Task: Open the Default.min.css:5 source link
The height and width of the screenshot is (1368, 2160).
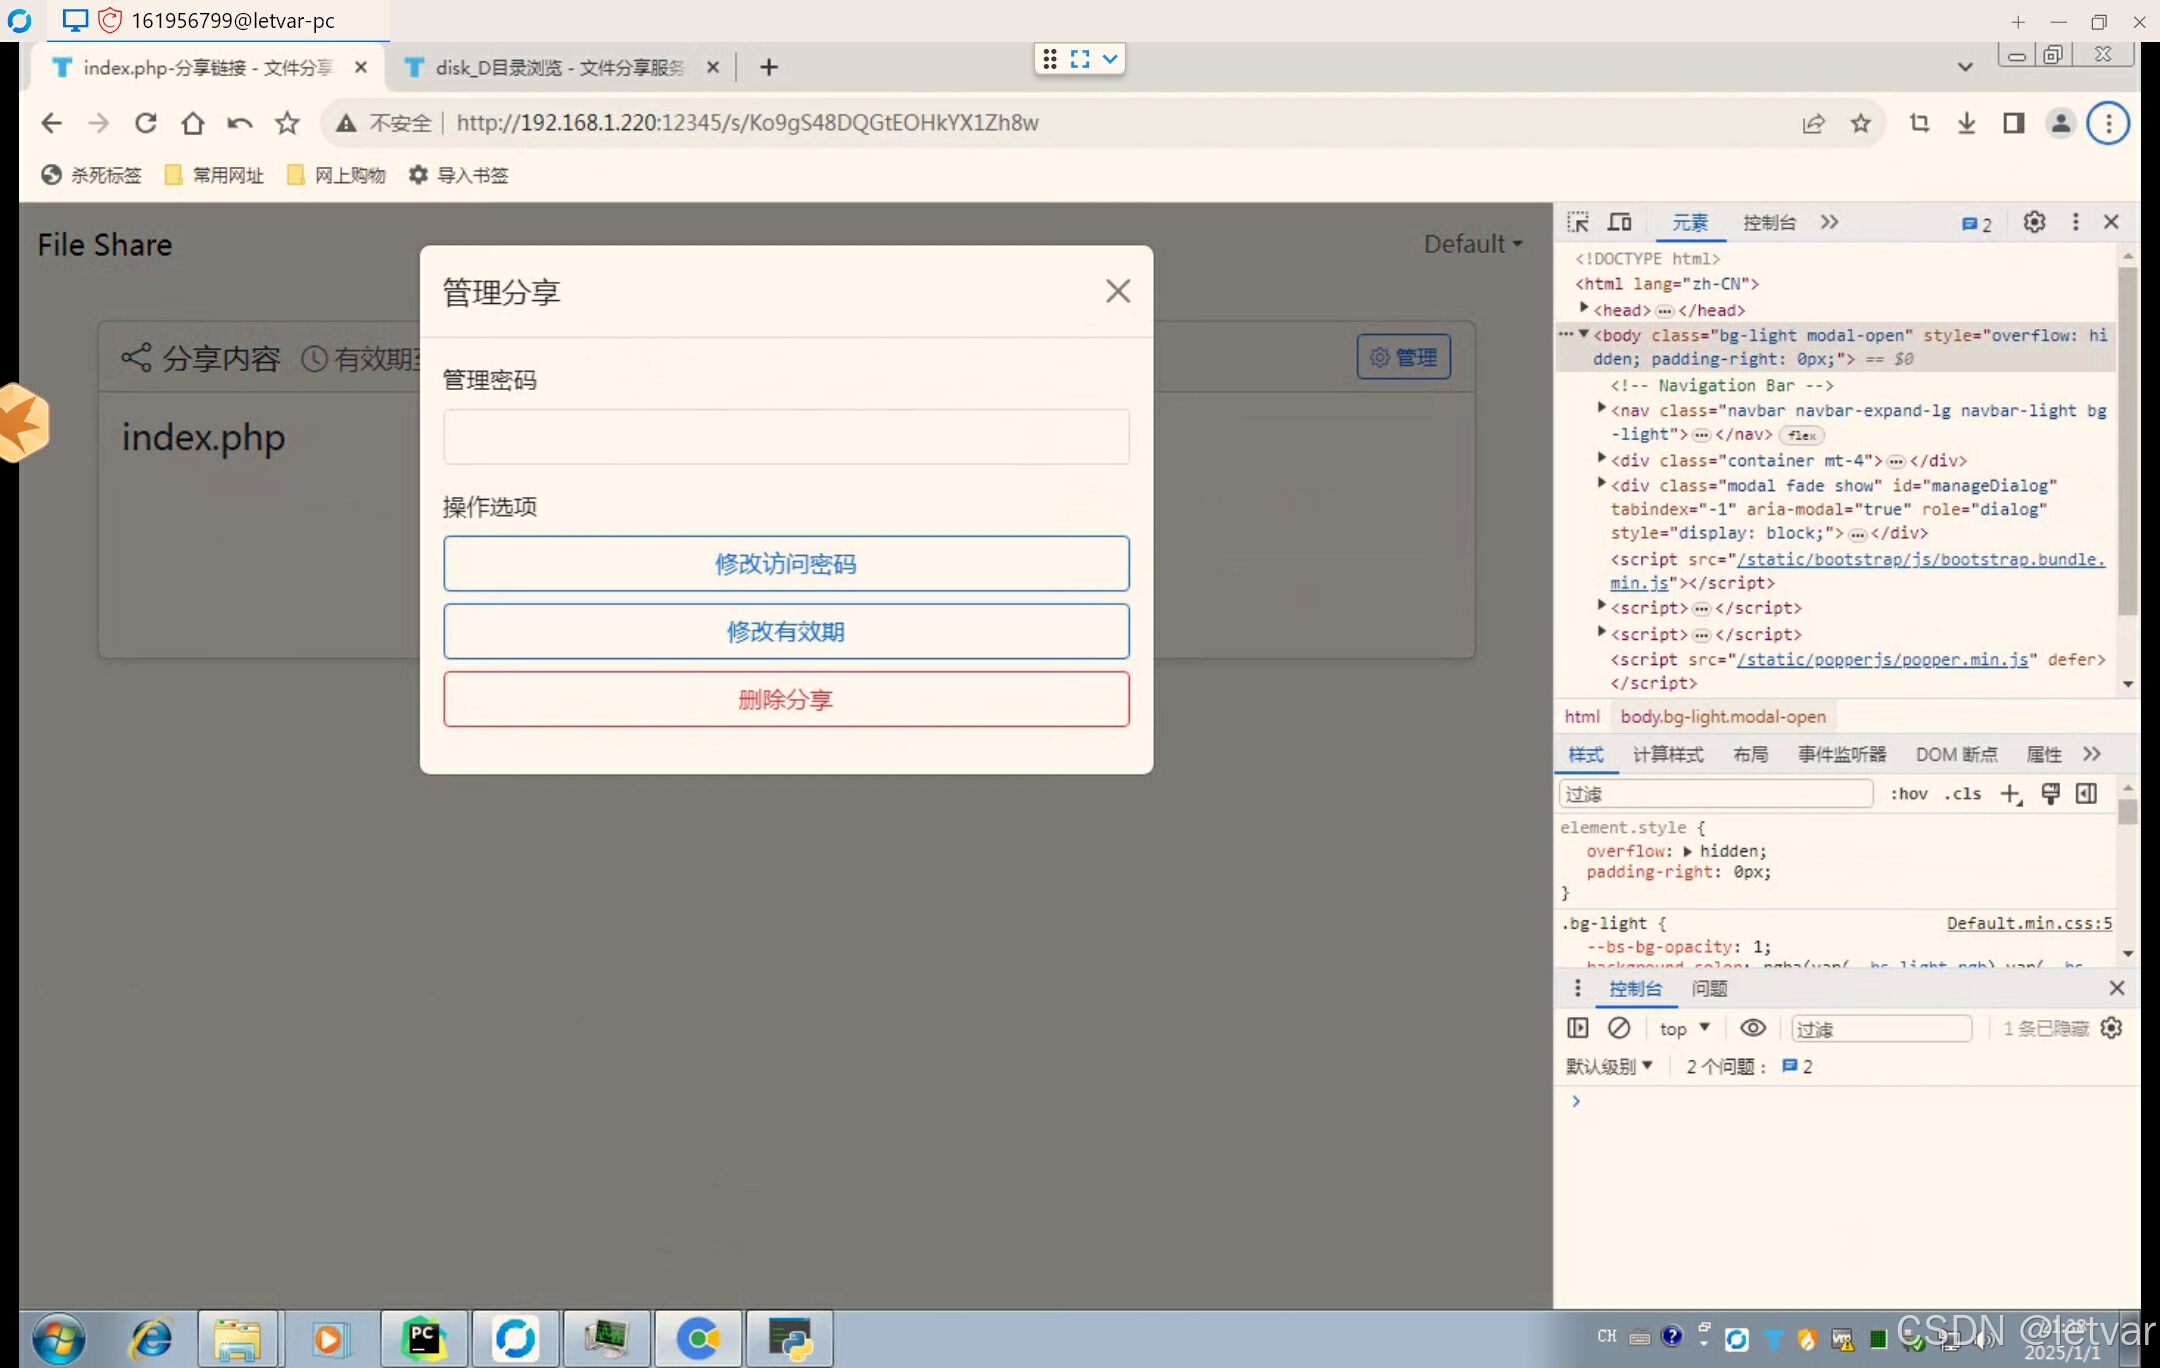Action: (2029, 923)
